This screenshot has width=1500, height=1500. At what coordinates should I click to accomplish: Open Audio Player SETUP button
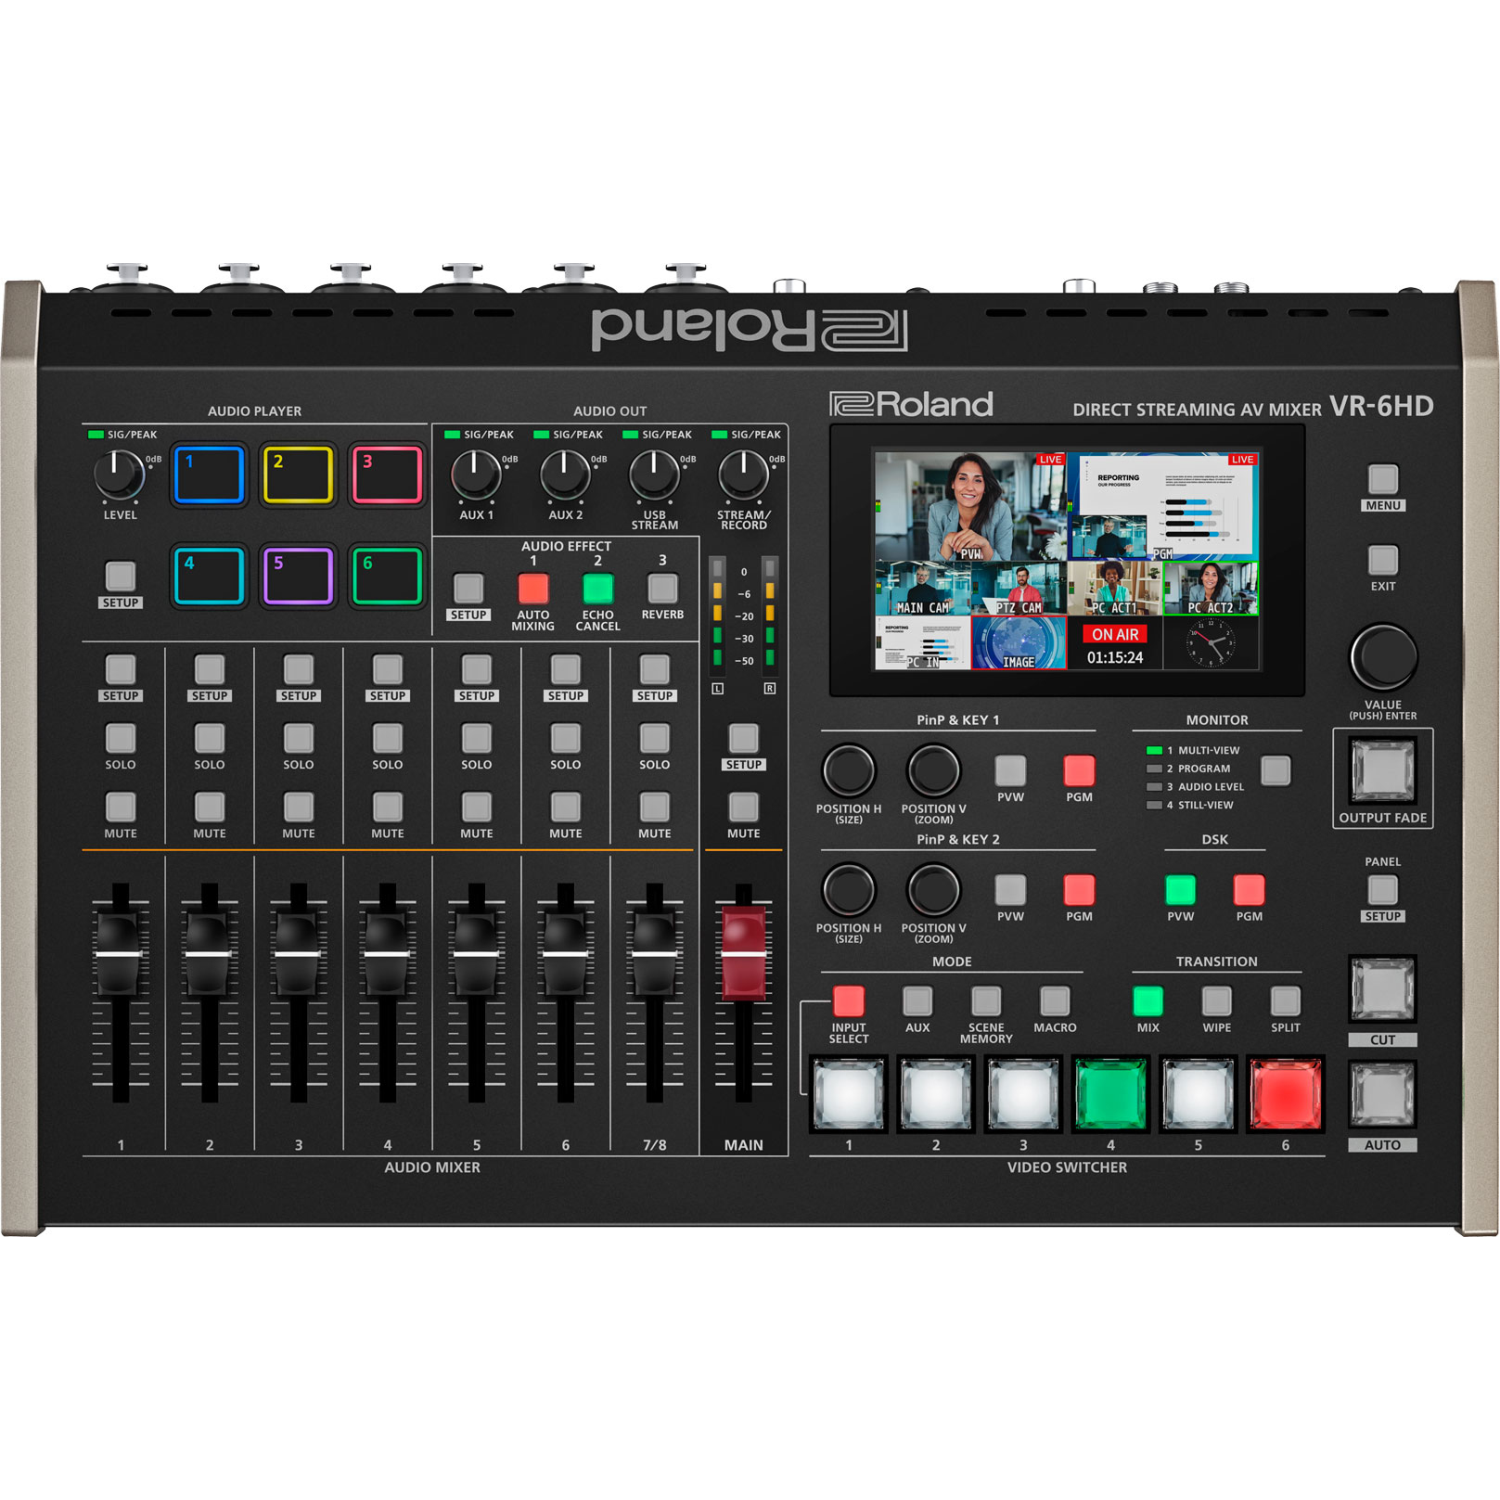click(x=120, y=576)
